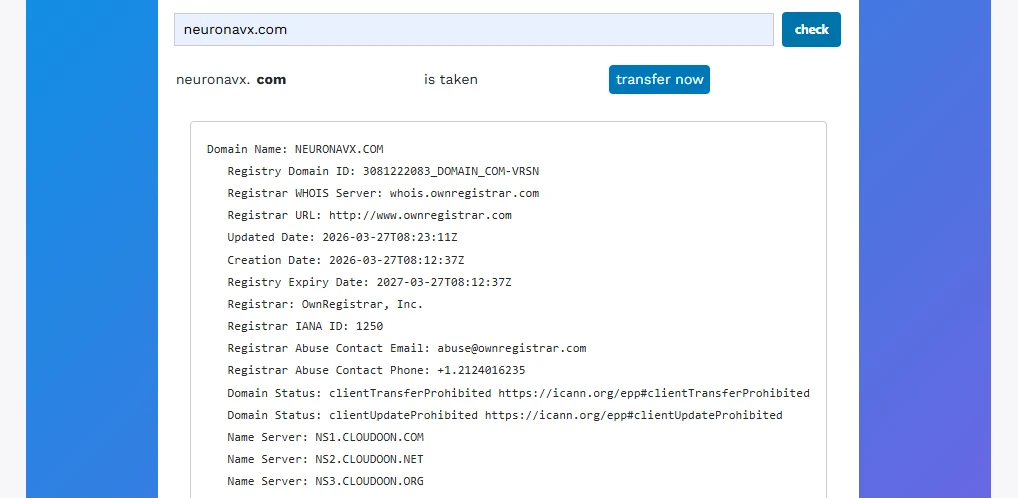1018x498 pixels.
Task: Click the Name Server NS2.CLOUDOON.NET line
Action: [x=325, y=459]
